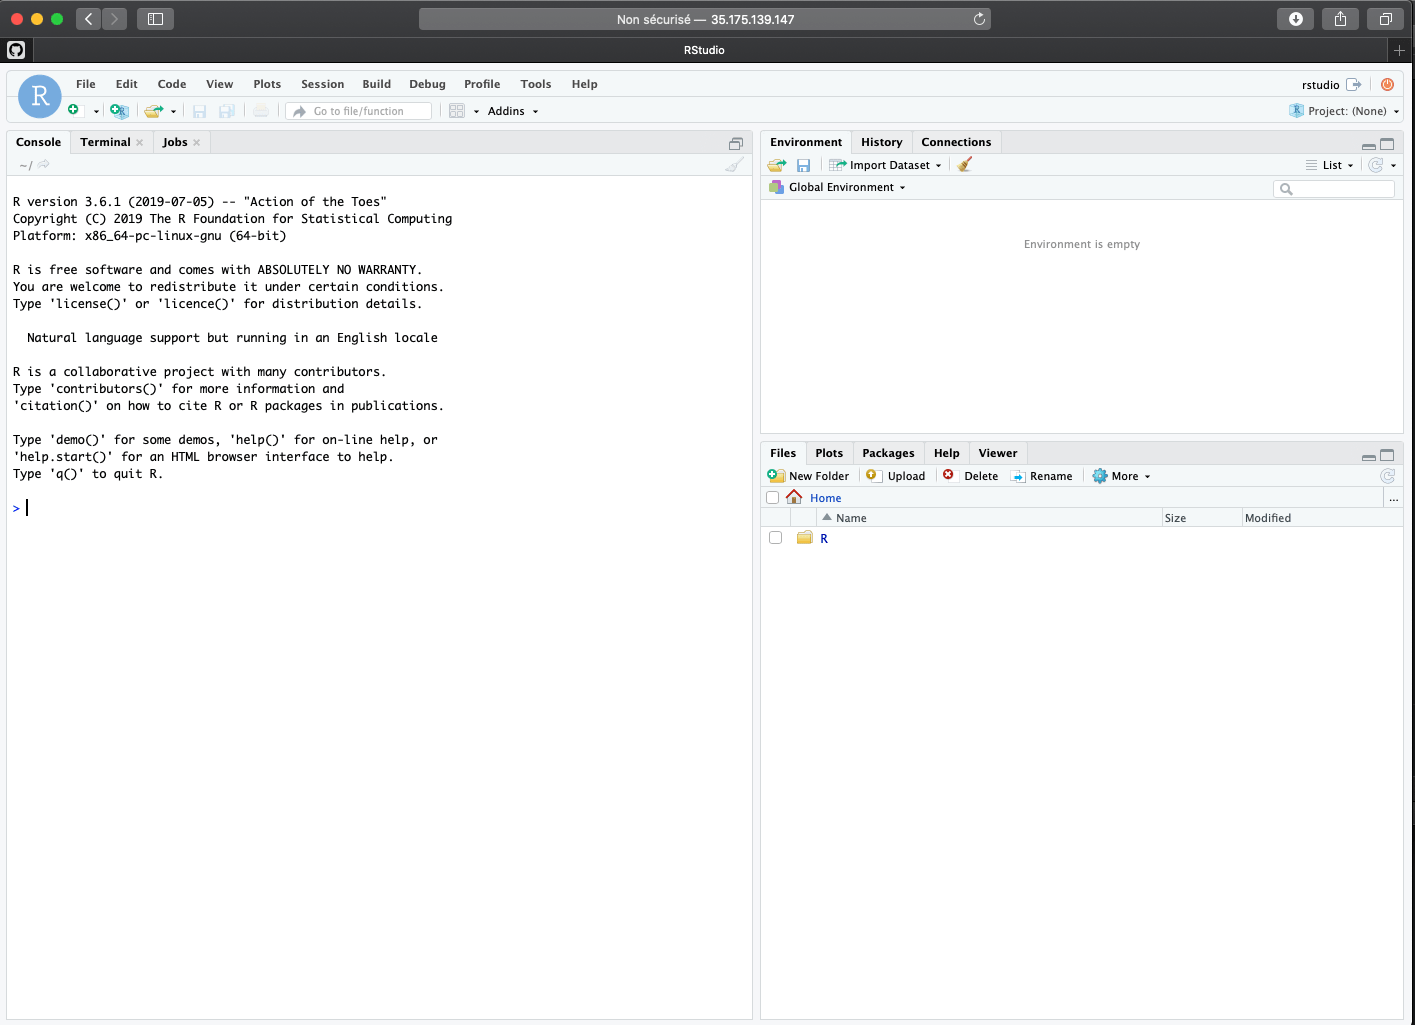The width and height of the screenshot is (1415, 1025).
Task: Click the print icon in main toolbar
Action: point(261,111)
